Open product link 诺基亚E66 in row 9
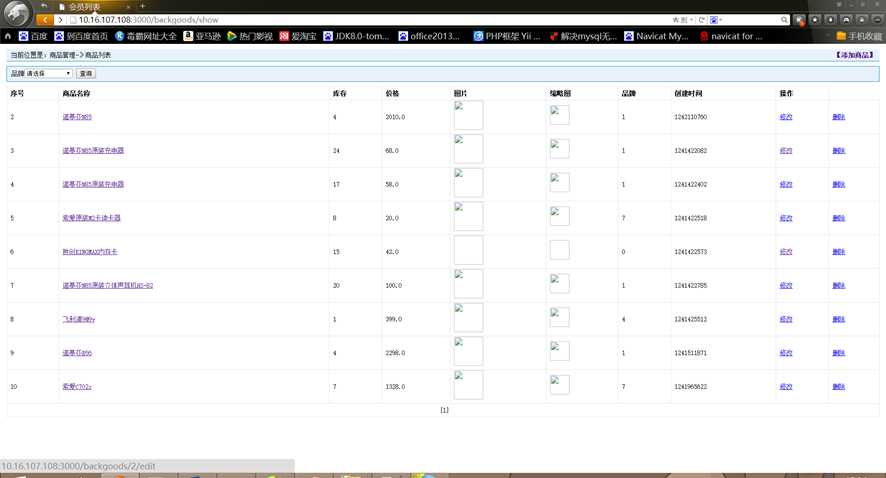 77,353
